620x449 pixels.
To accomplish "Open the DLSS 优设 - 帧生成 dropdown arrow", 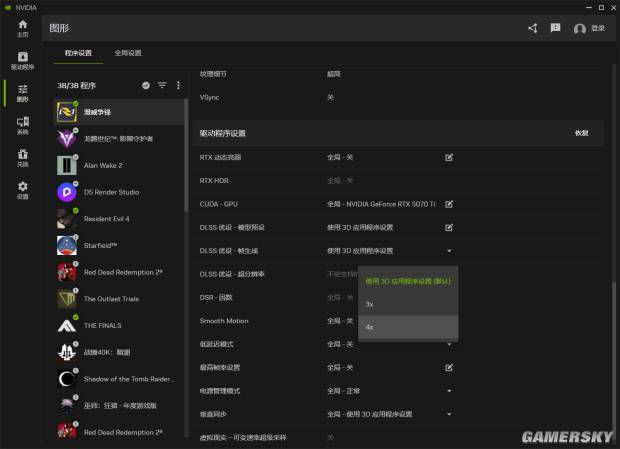I will pos(449,251).
